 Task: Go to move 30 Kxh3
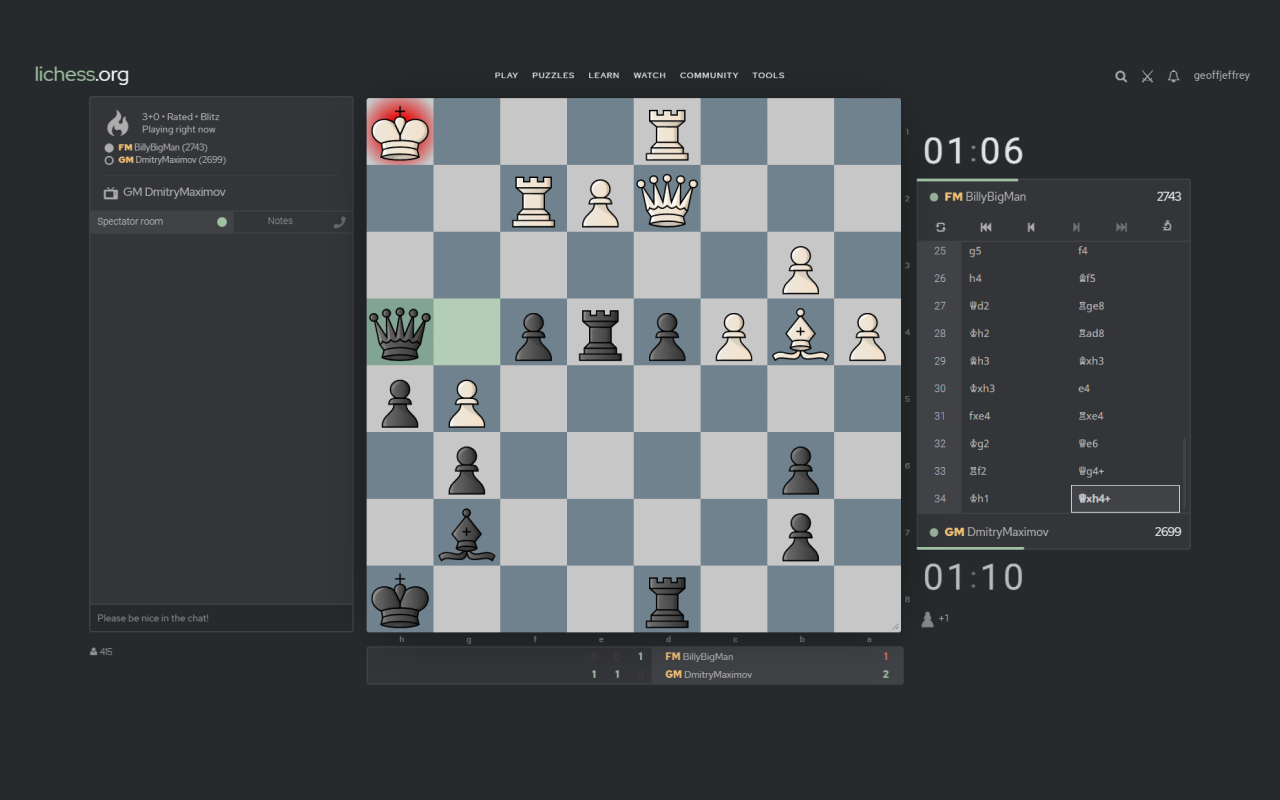point(1016,389)
